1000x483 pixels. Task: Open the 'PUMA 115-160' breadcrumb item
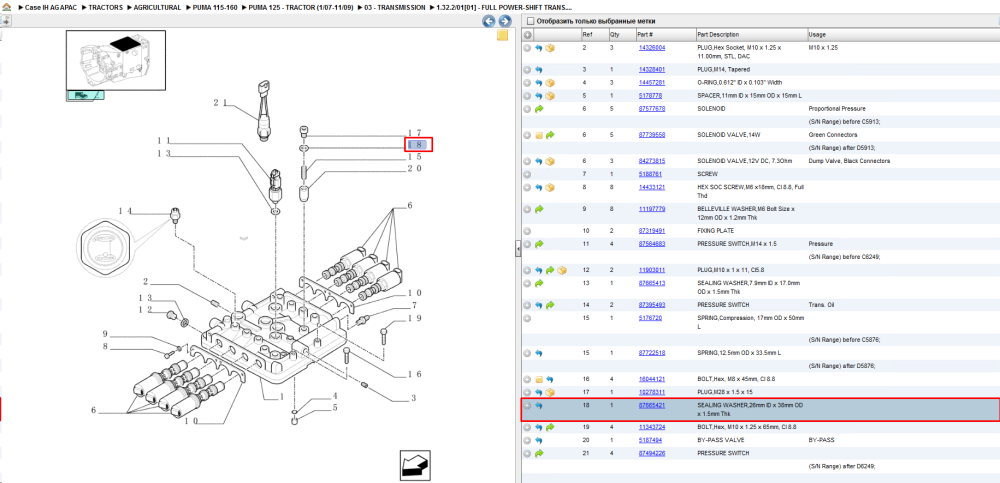[214, 8]
